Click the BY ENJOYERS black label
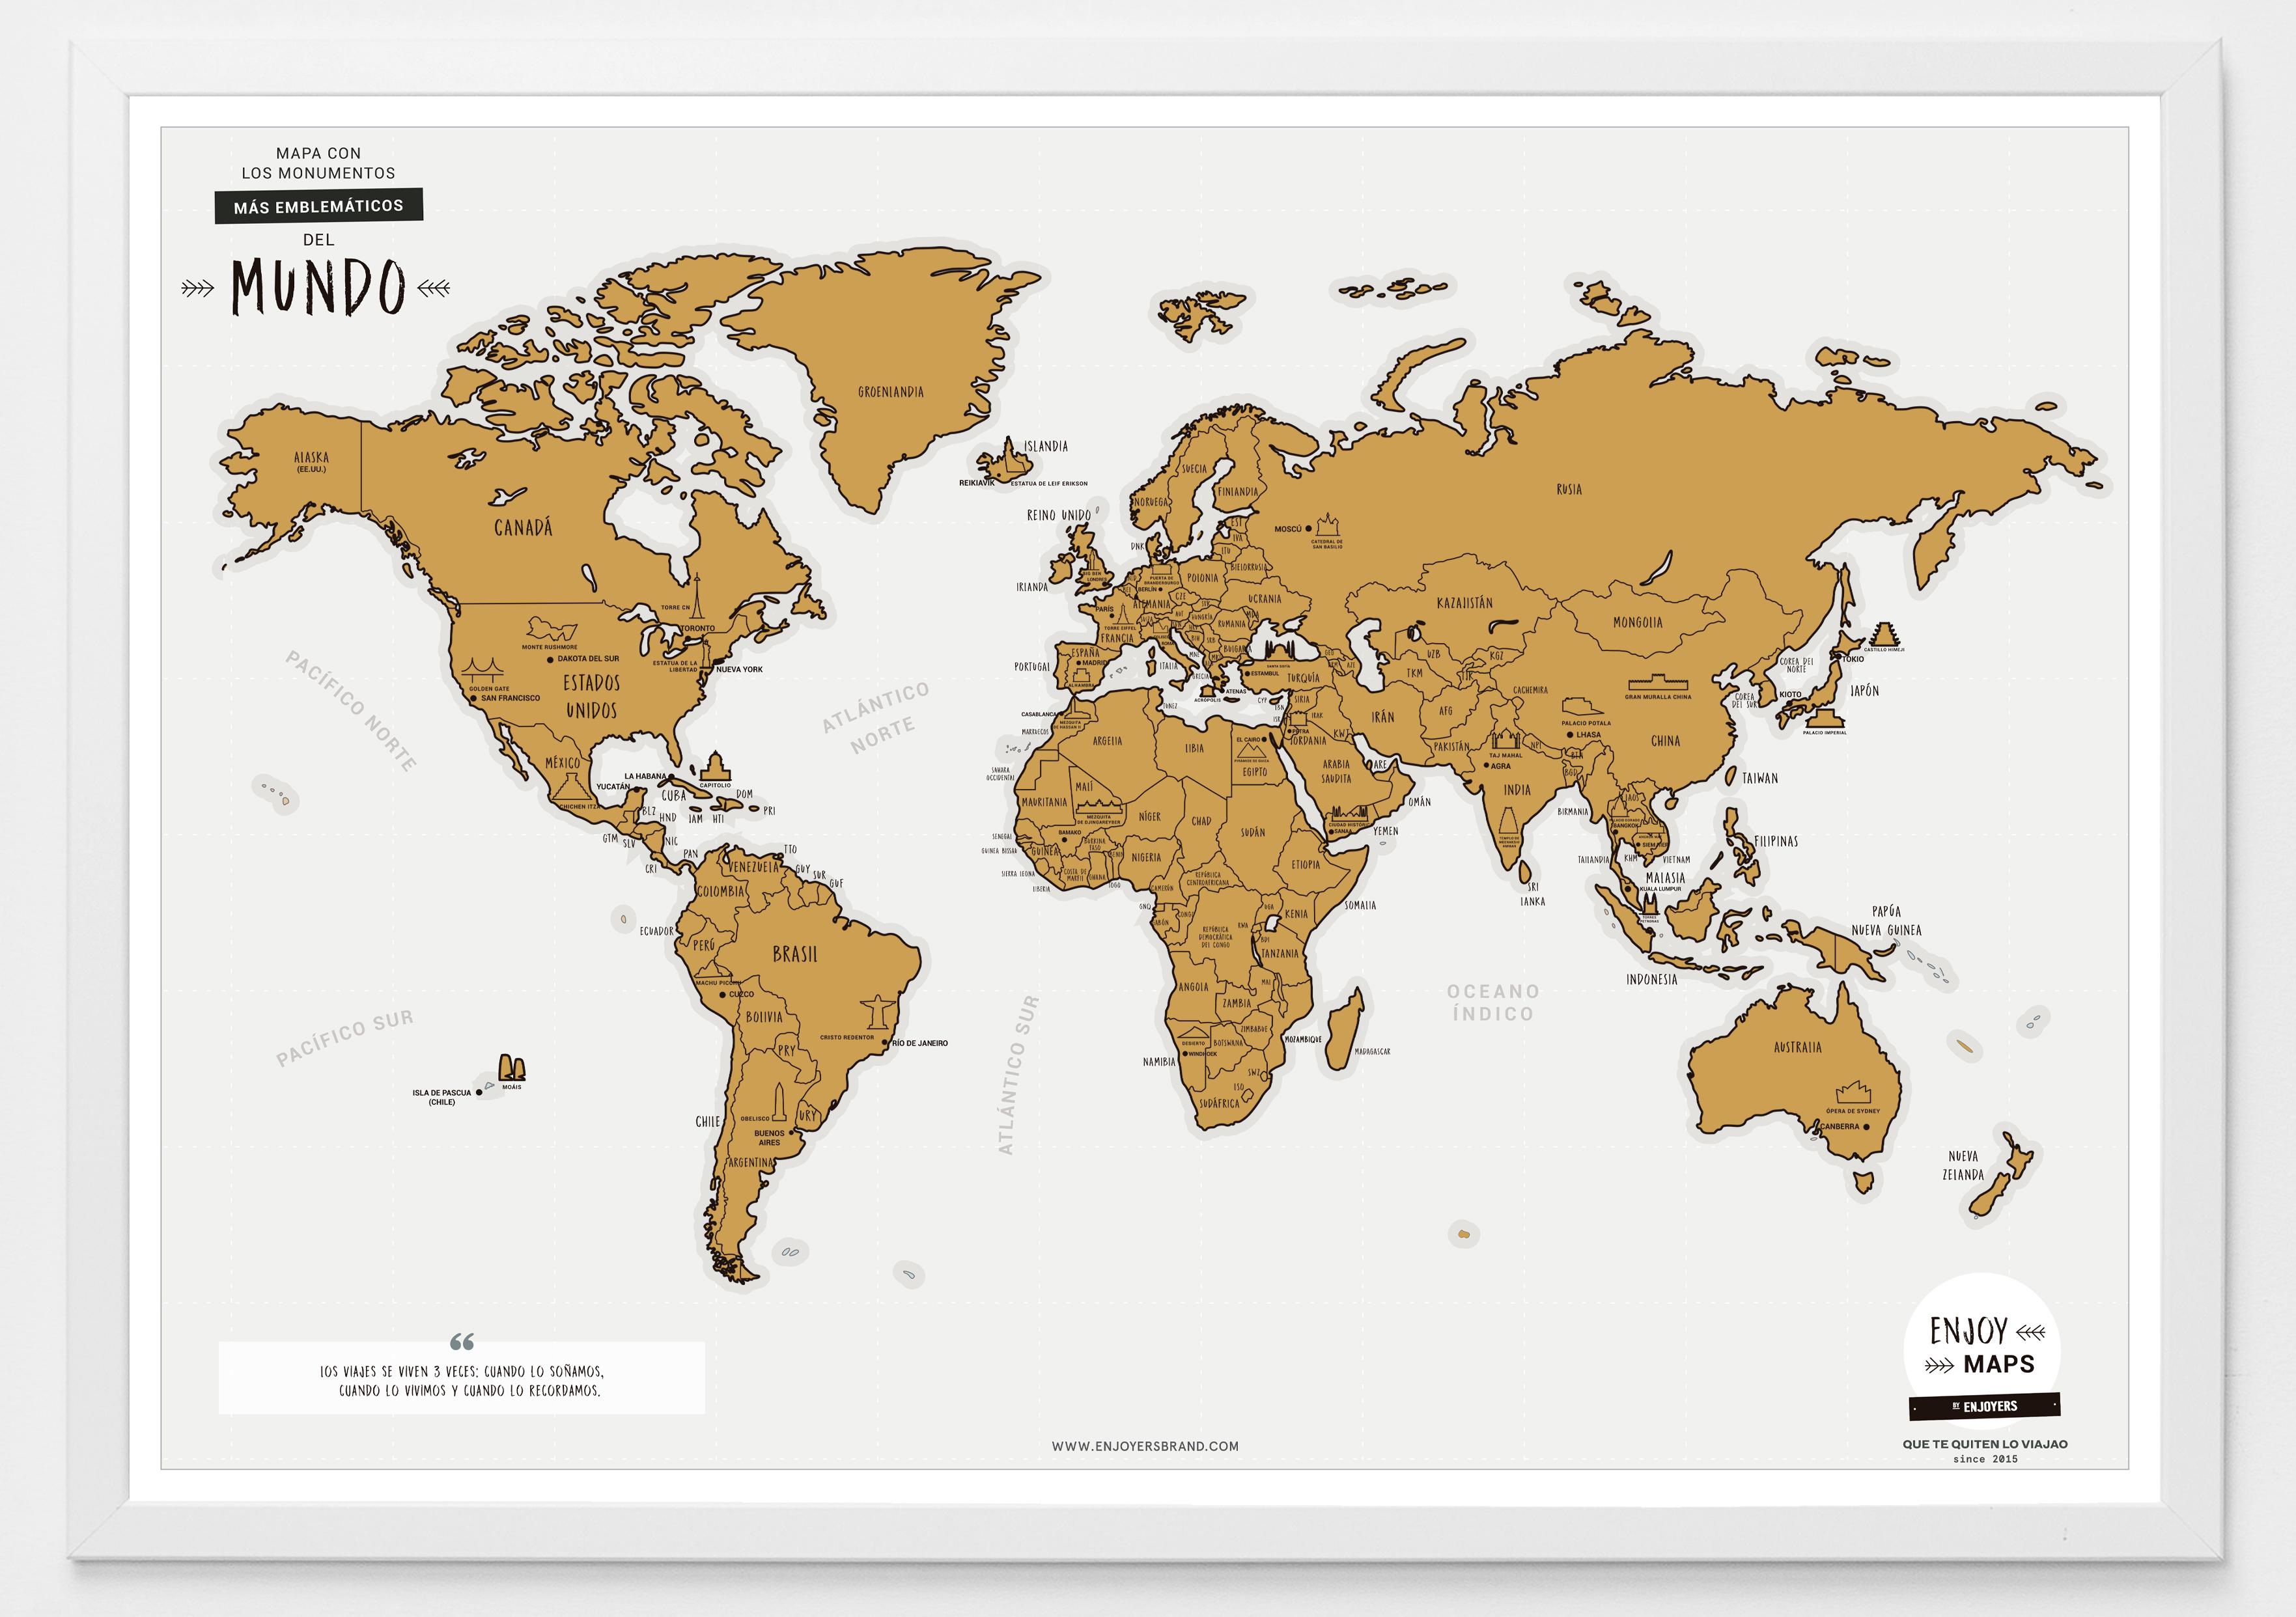2296x1617 pixels. point(1984,1406)
